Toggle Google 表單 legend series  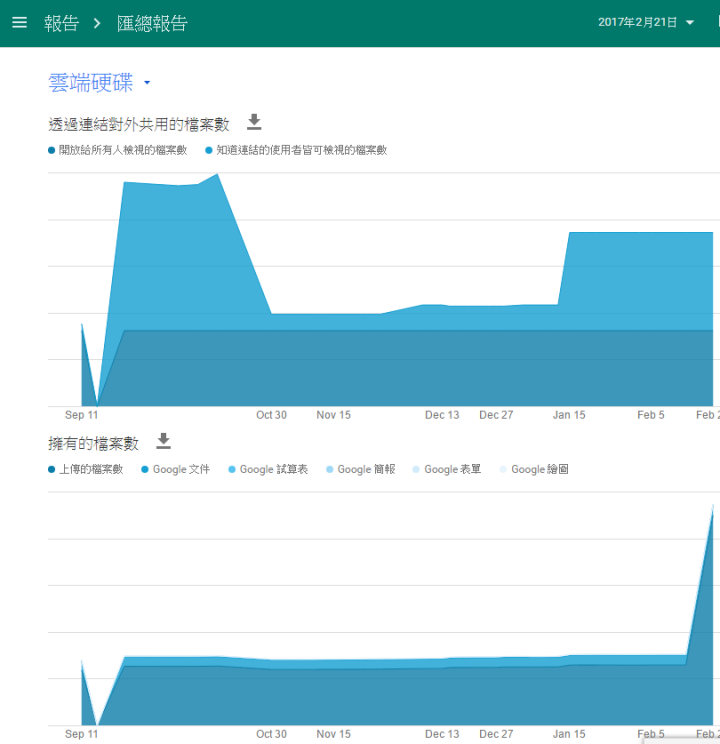(447, 469)
